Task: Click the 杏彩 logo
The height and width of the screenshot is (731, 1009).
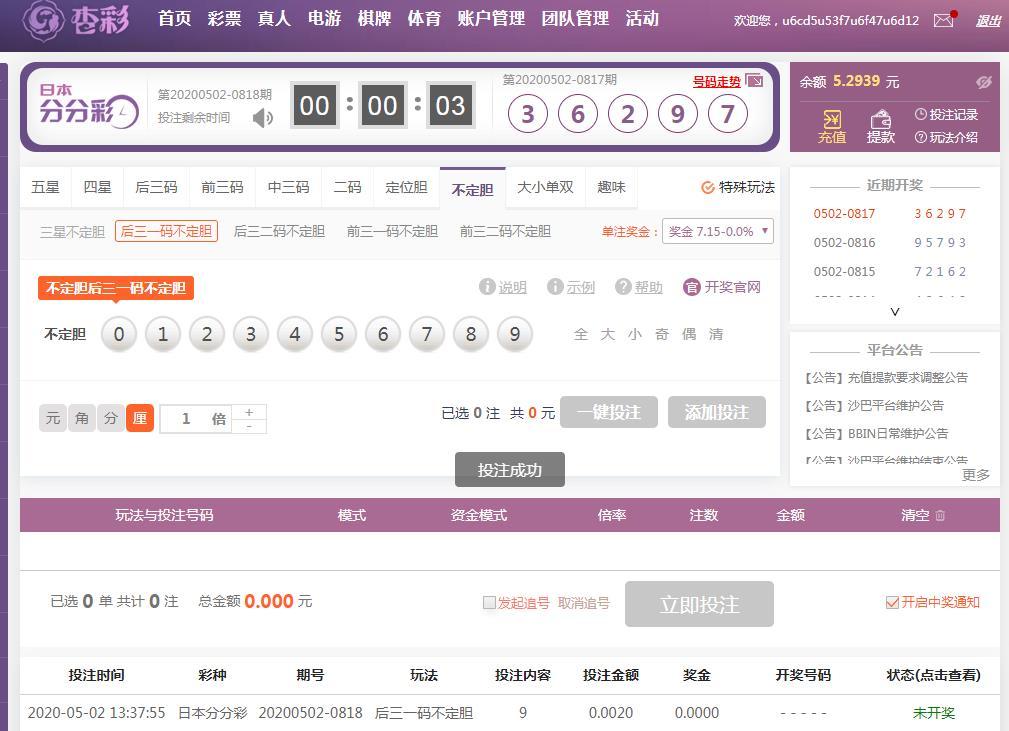Action: [x=76, y=20]
